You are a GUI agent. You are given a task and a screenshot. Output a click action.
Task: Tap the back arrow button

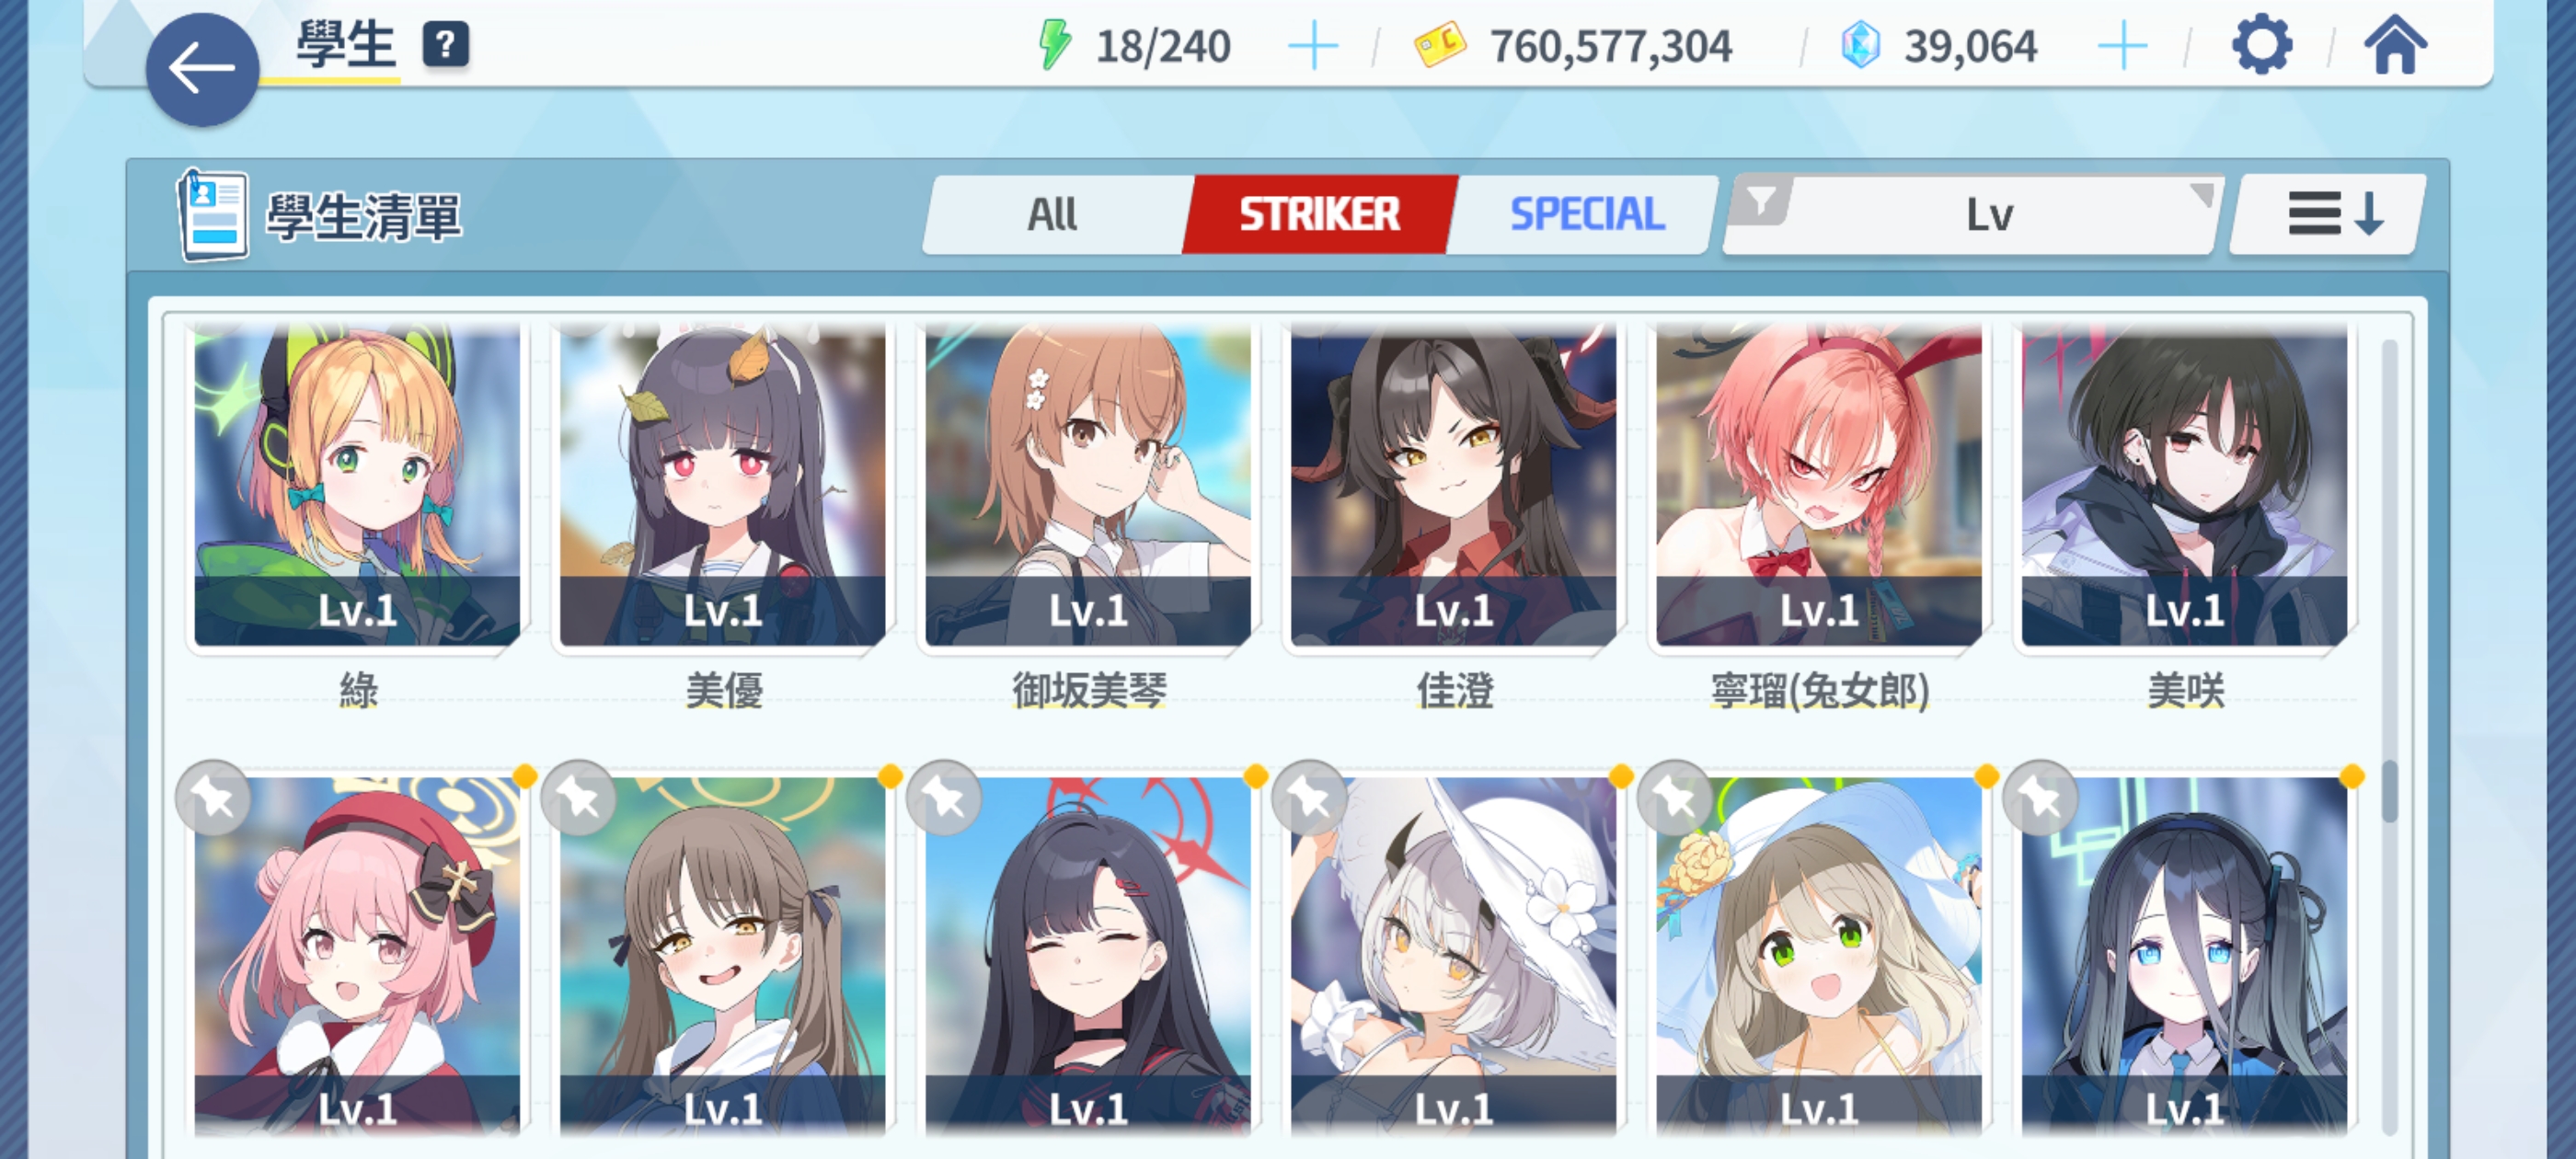[x=202, y=69]
